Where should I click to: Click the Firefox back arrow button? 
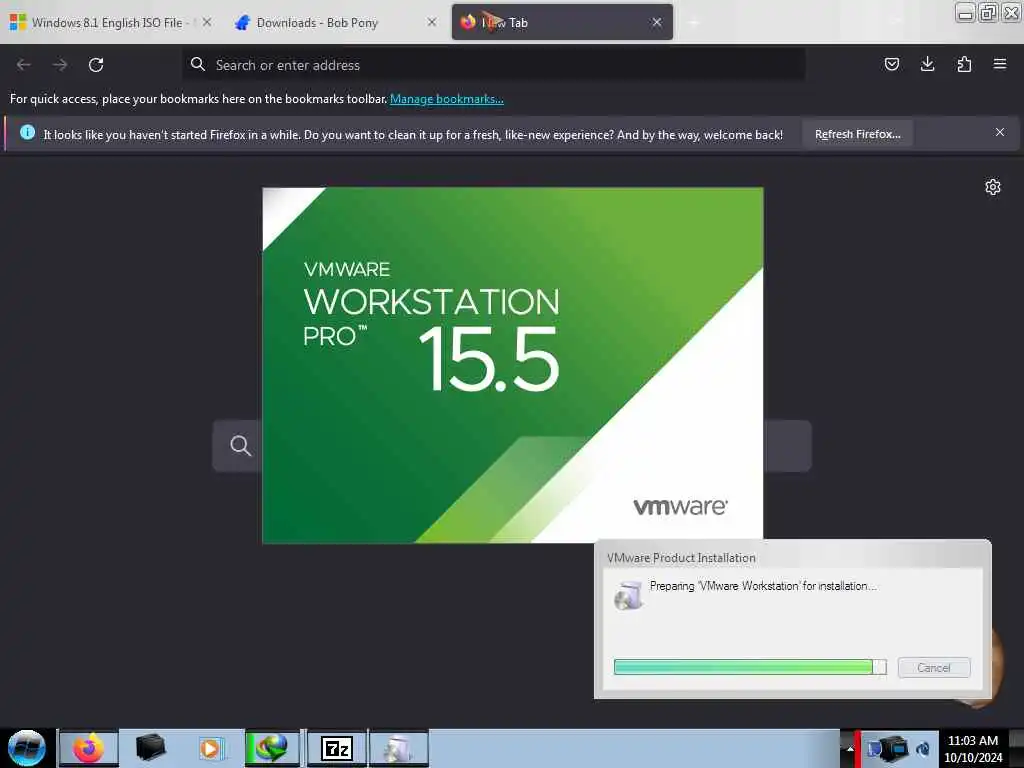[24, 65]
